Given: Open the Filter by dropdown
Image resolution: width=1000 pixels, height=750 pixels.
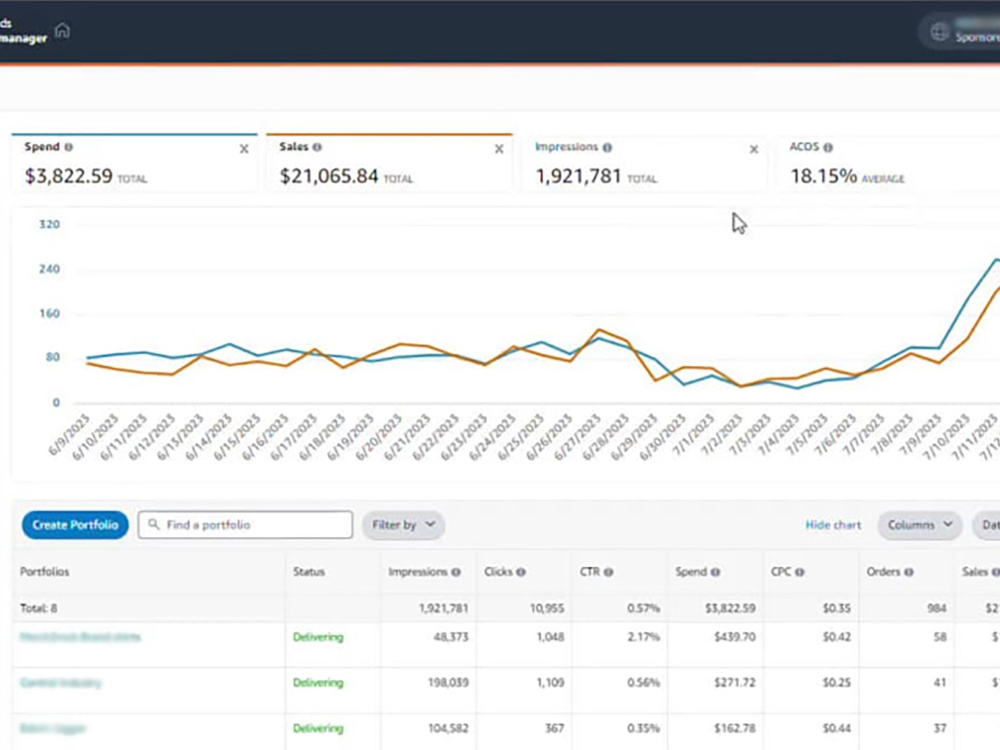Looking at the screenshot, I should tap(404, 525).
